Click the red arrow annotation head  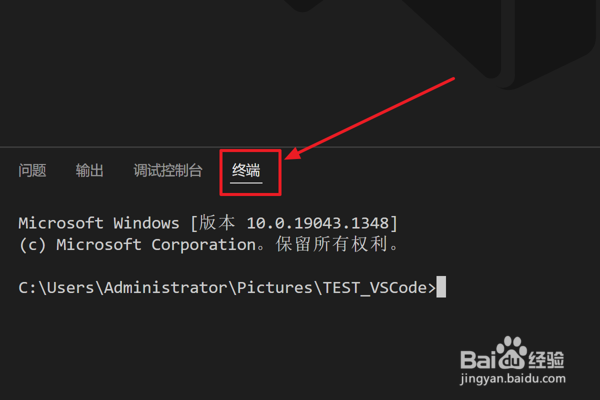click(291, 156)
